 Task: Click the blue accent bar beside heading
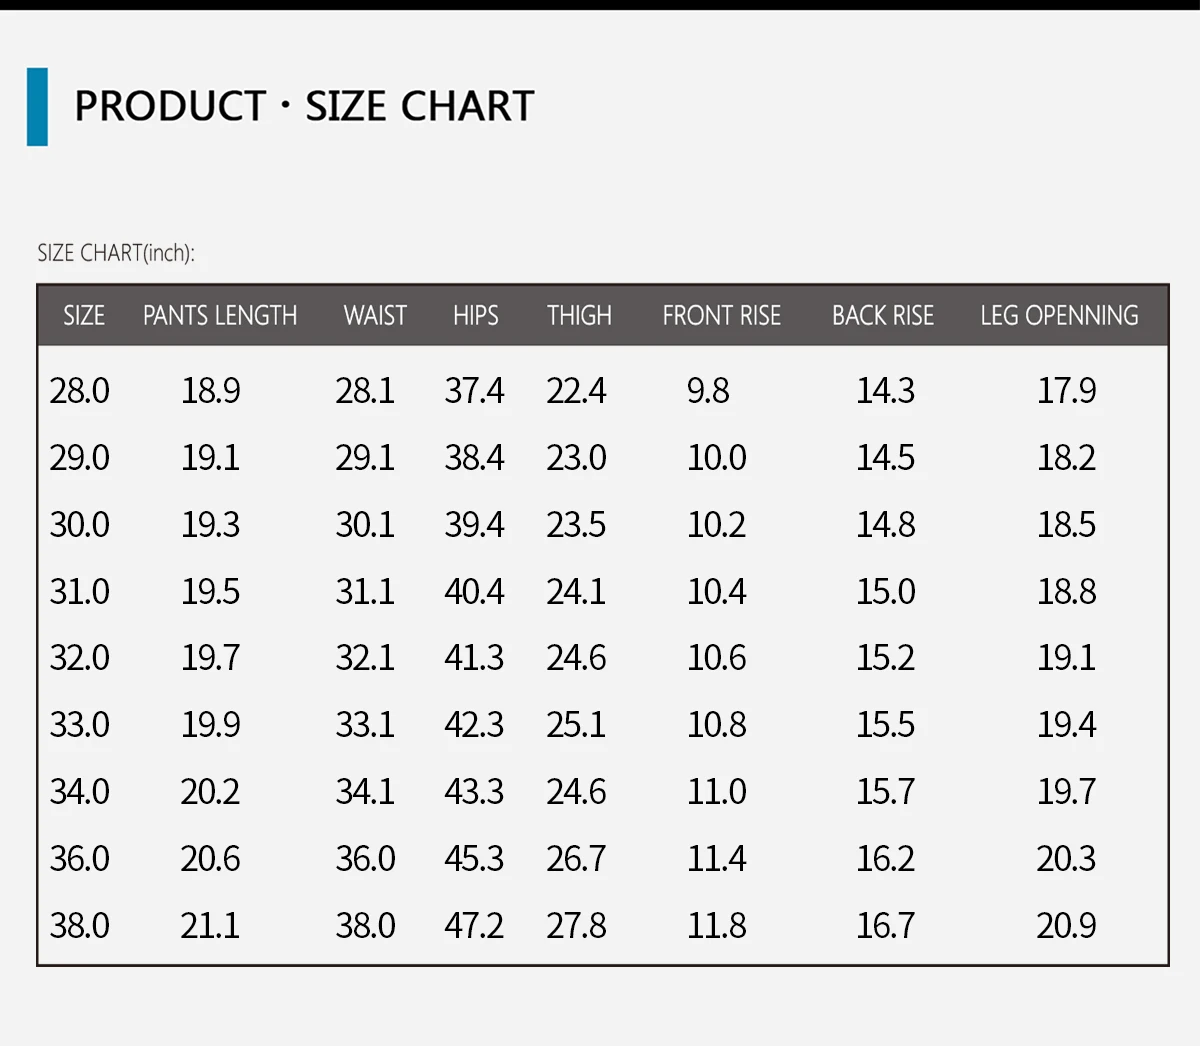tap(37, 107)
